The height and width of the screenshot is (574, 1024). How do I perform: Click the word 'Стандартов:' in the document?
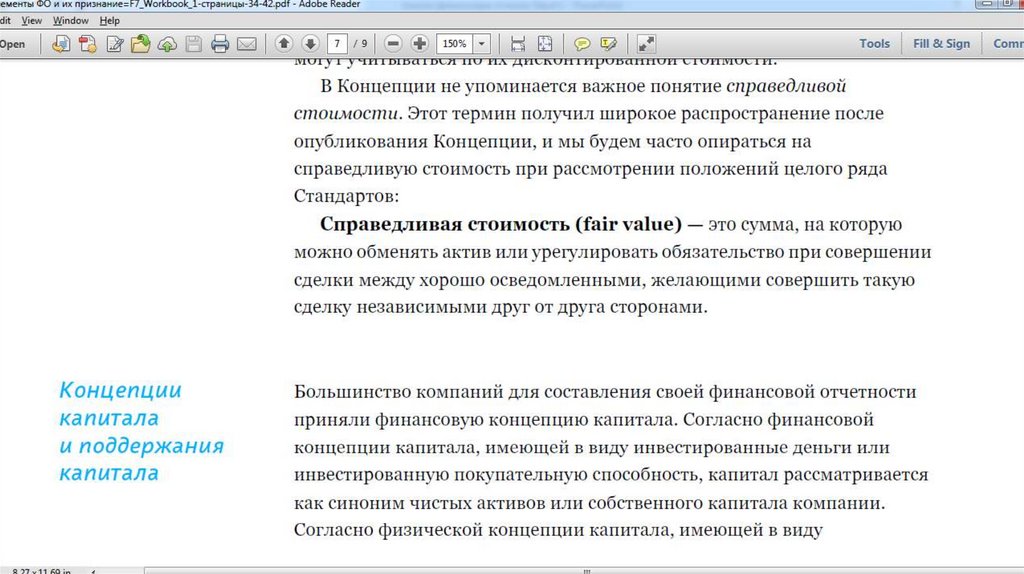(x=346, y=196)
